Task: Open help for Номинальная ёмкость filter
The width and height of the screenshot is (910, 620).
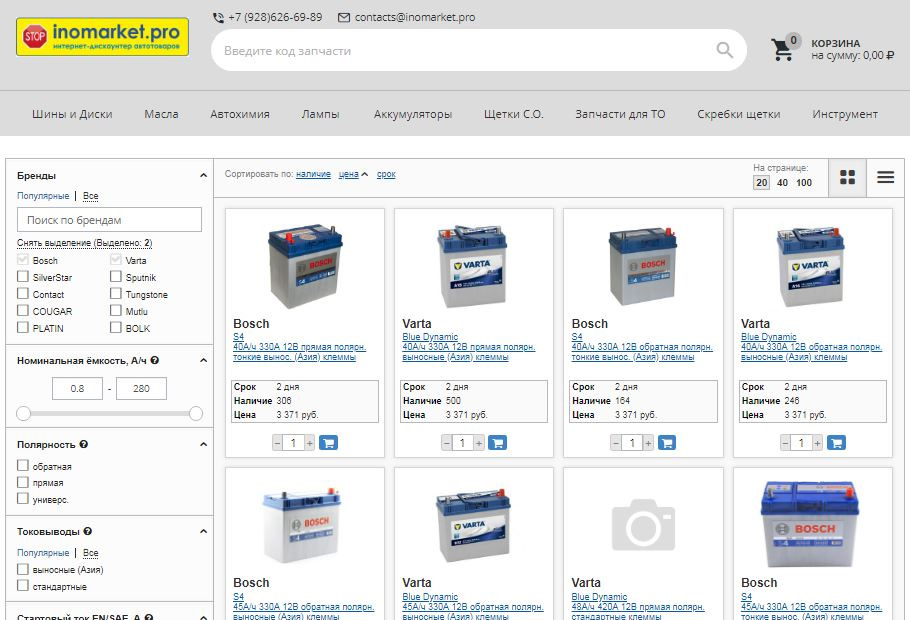Action: (x=154, y=360)
